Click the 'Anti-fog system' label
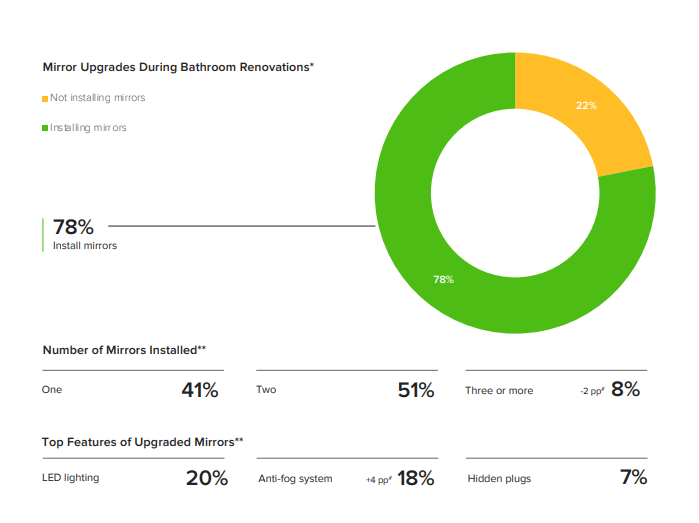This screenshot has height=523, width=699. 295,478
